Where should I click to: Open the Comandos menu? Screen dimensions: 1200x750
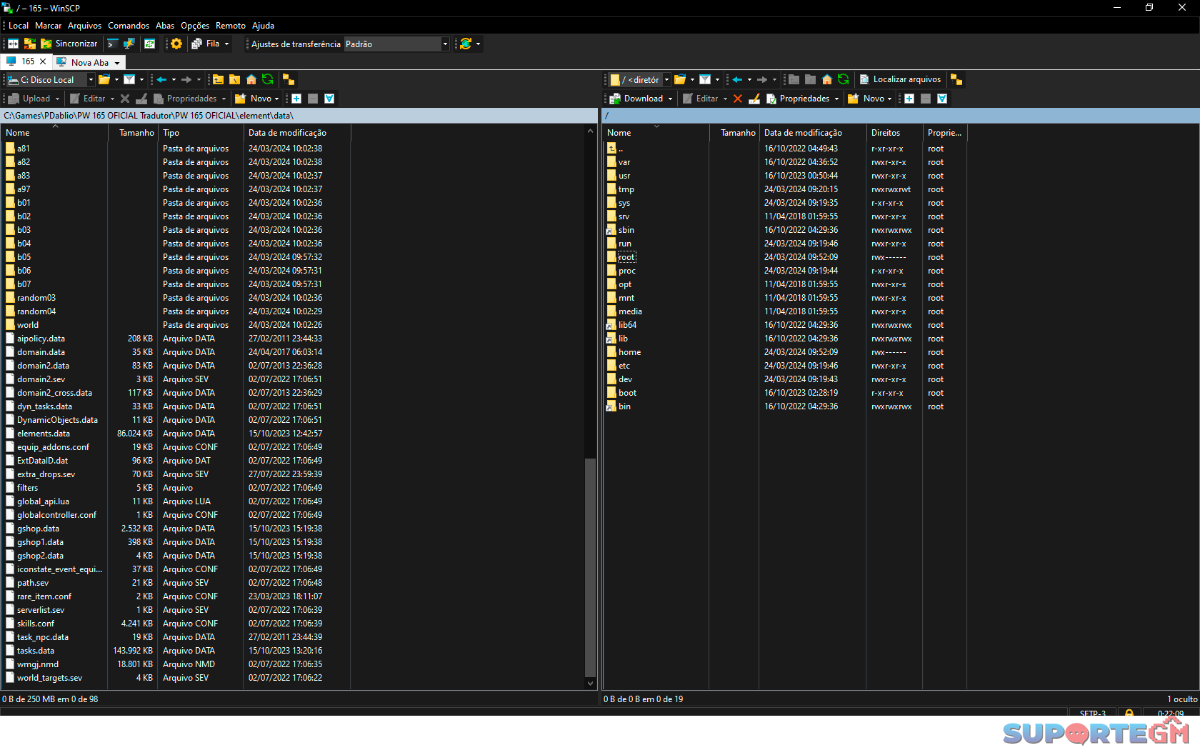pos(129,25)
